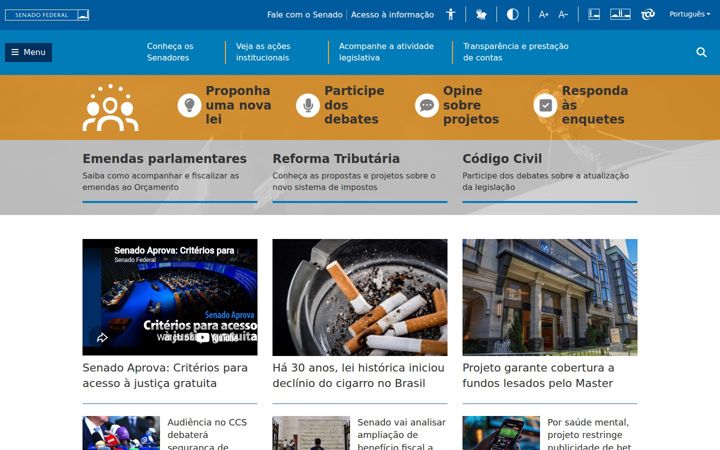Screen dimensions: 720x450
Task: Click the Senado Federal logo
Action: point(47,15)
